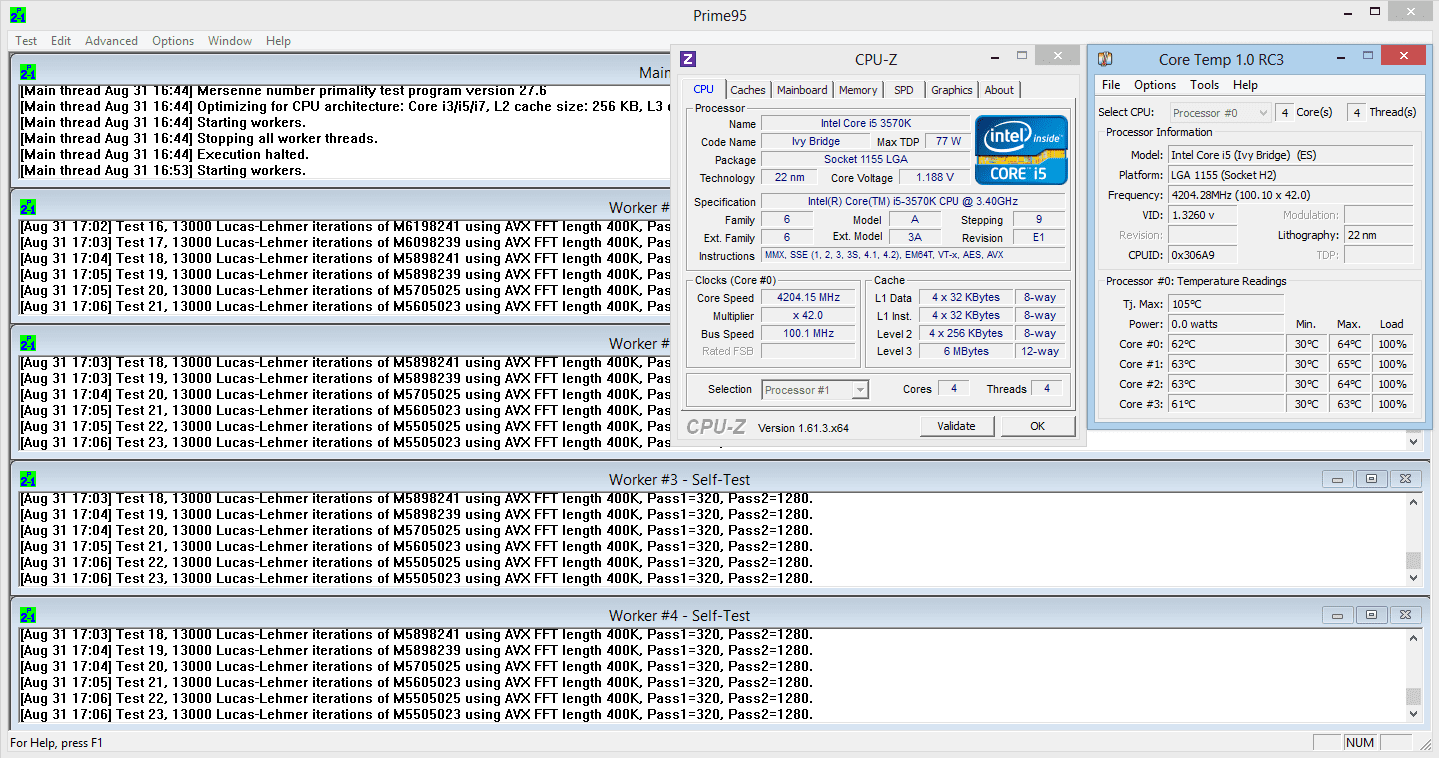Click the Core #0 temperature 62°C reading

click(x=1226, y=344)
